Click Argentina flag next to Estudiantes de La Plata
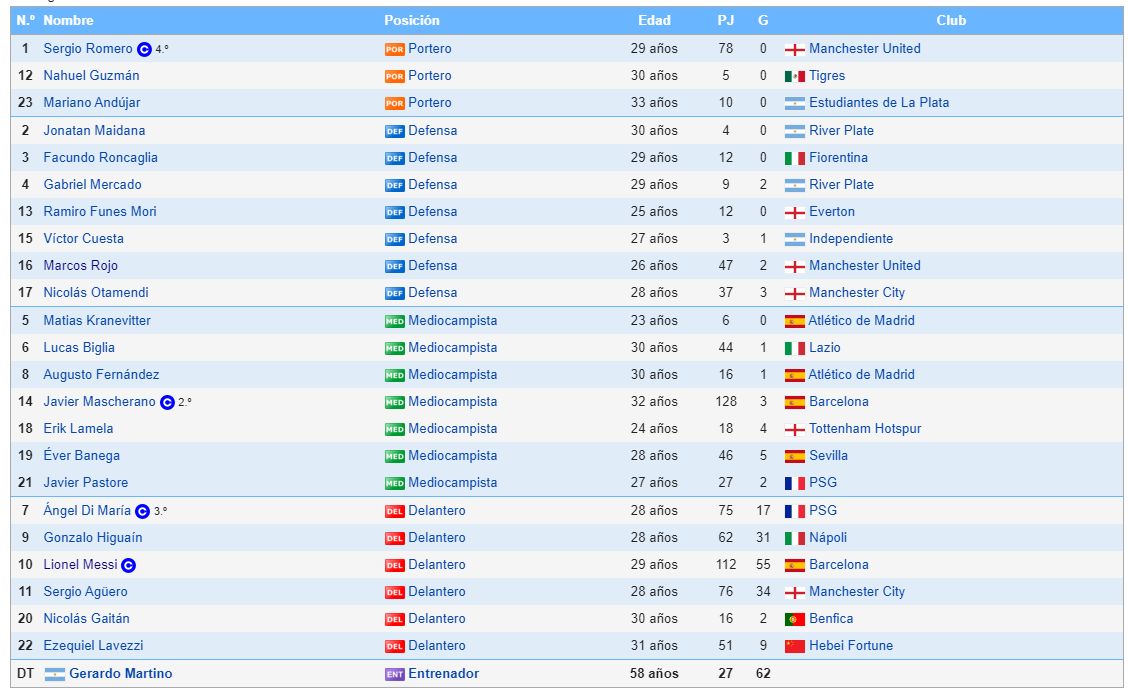1129x696 pixels. [x=794, y=104]
